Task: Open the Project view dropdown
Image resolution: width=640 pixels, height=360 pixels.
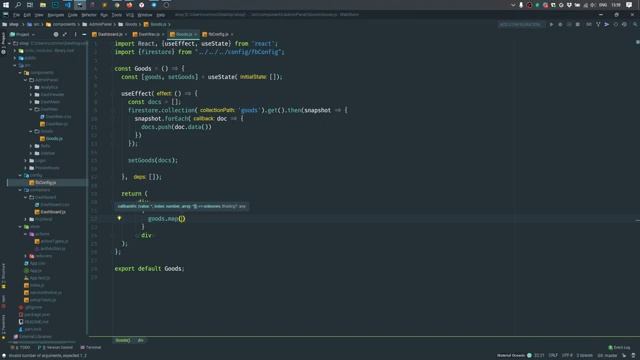Action: point(22,34)
